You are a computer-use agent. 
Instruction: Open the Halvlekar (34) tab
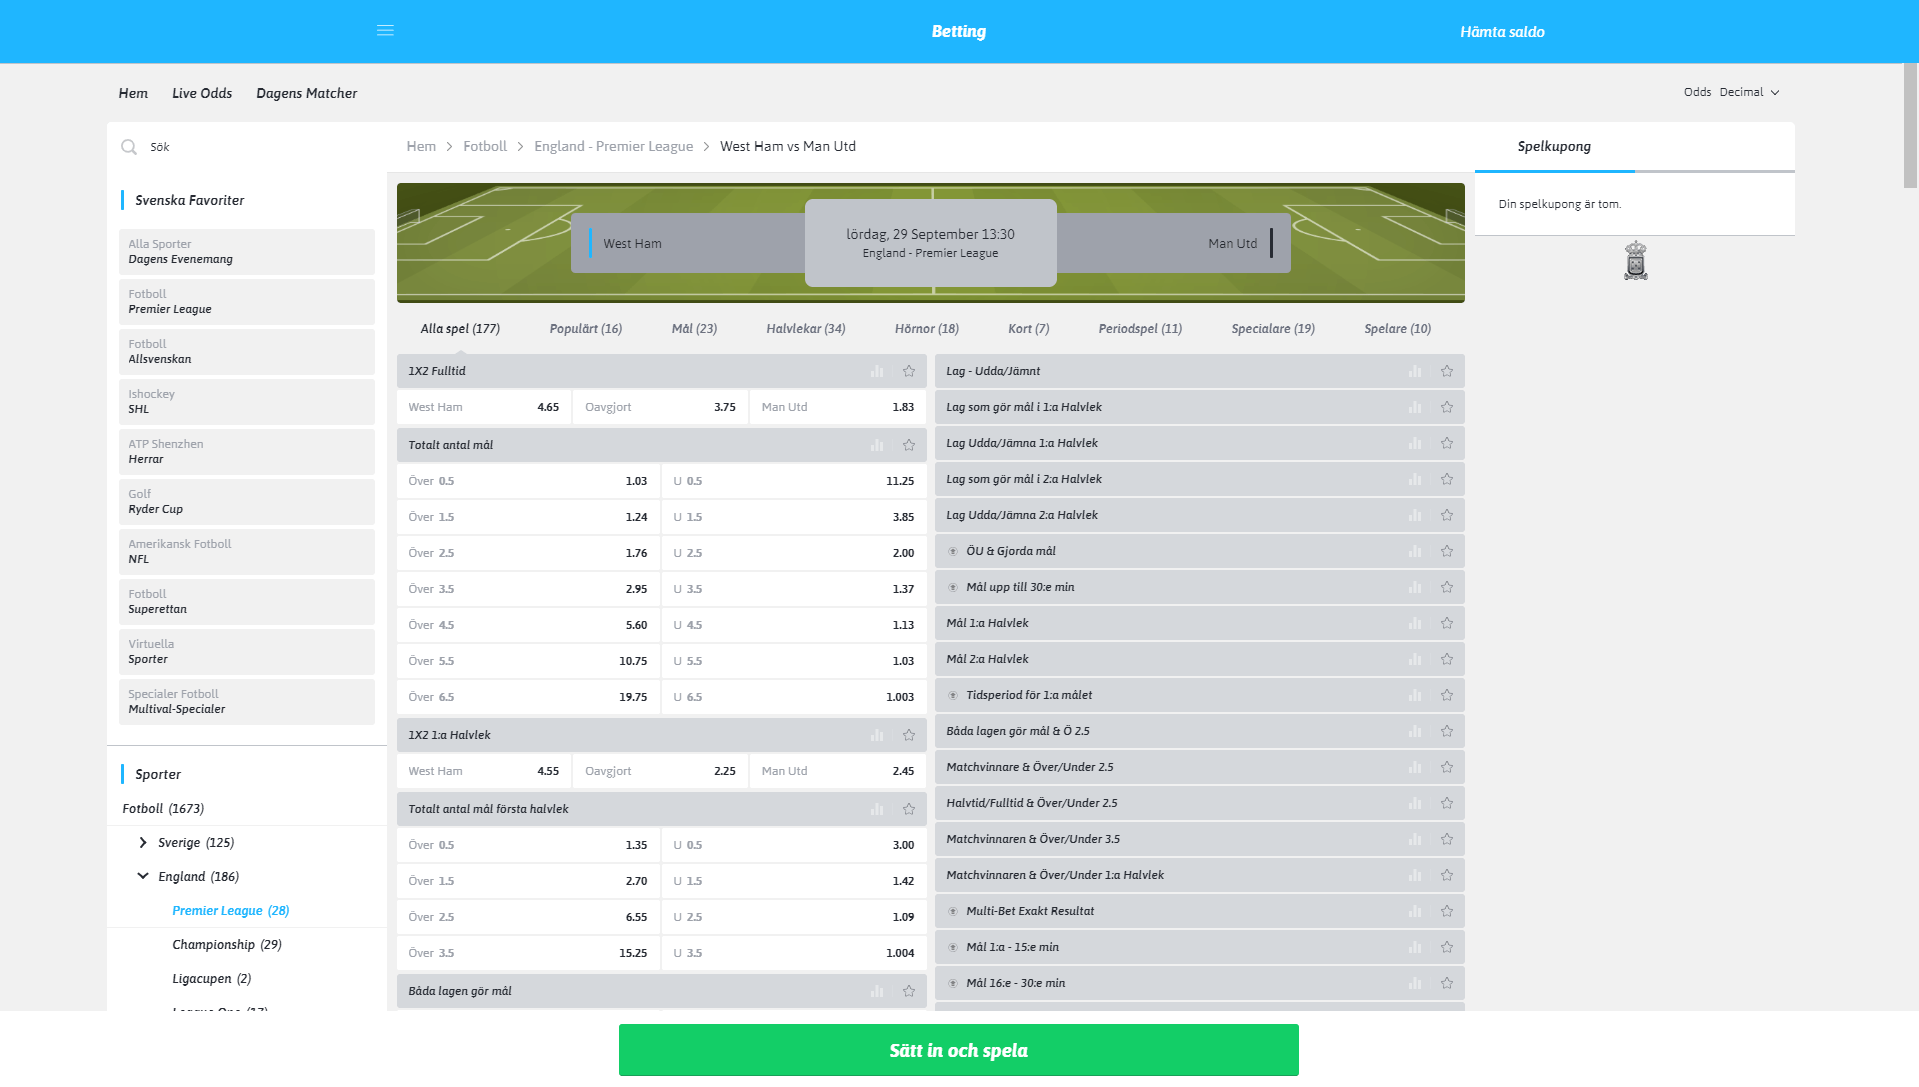806,329
